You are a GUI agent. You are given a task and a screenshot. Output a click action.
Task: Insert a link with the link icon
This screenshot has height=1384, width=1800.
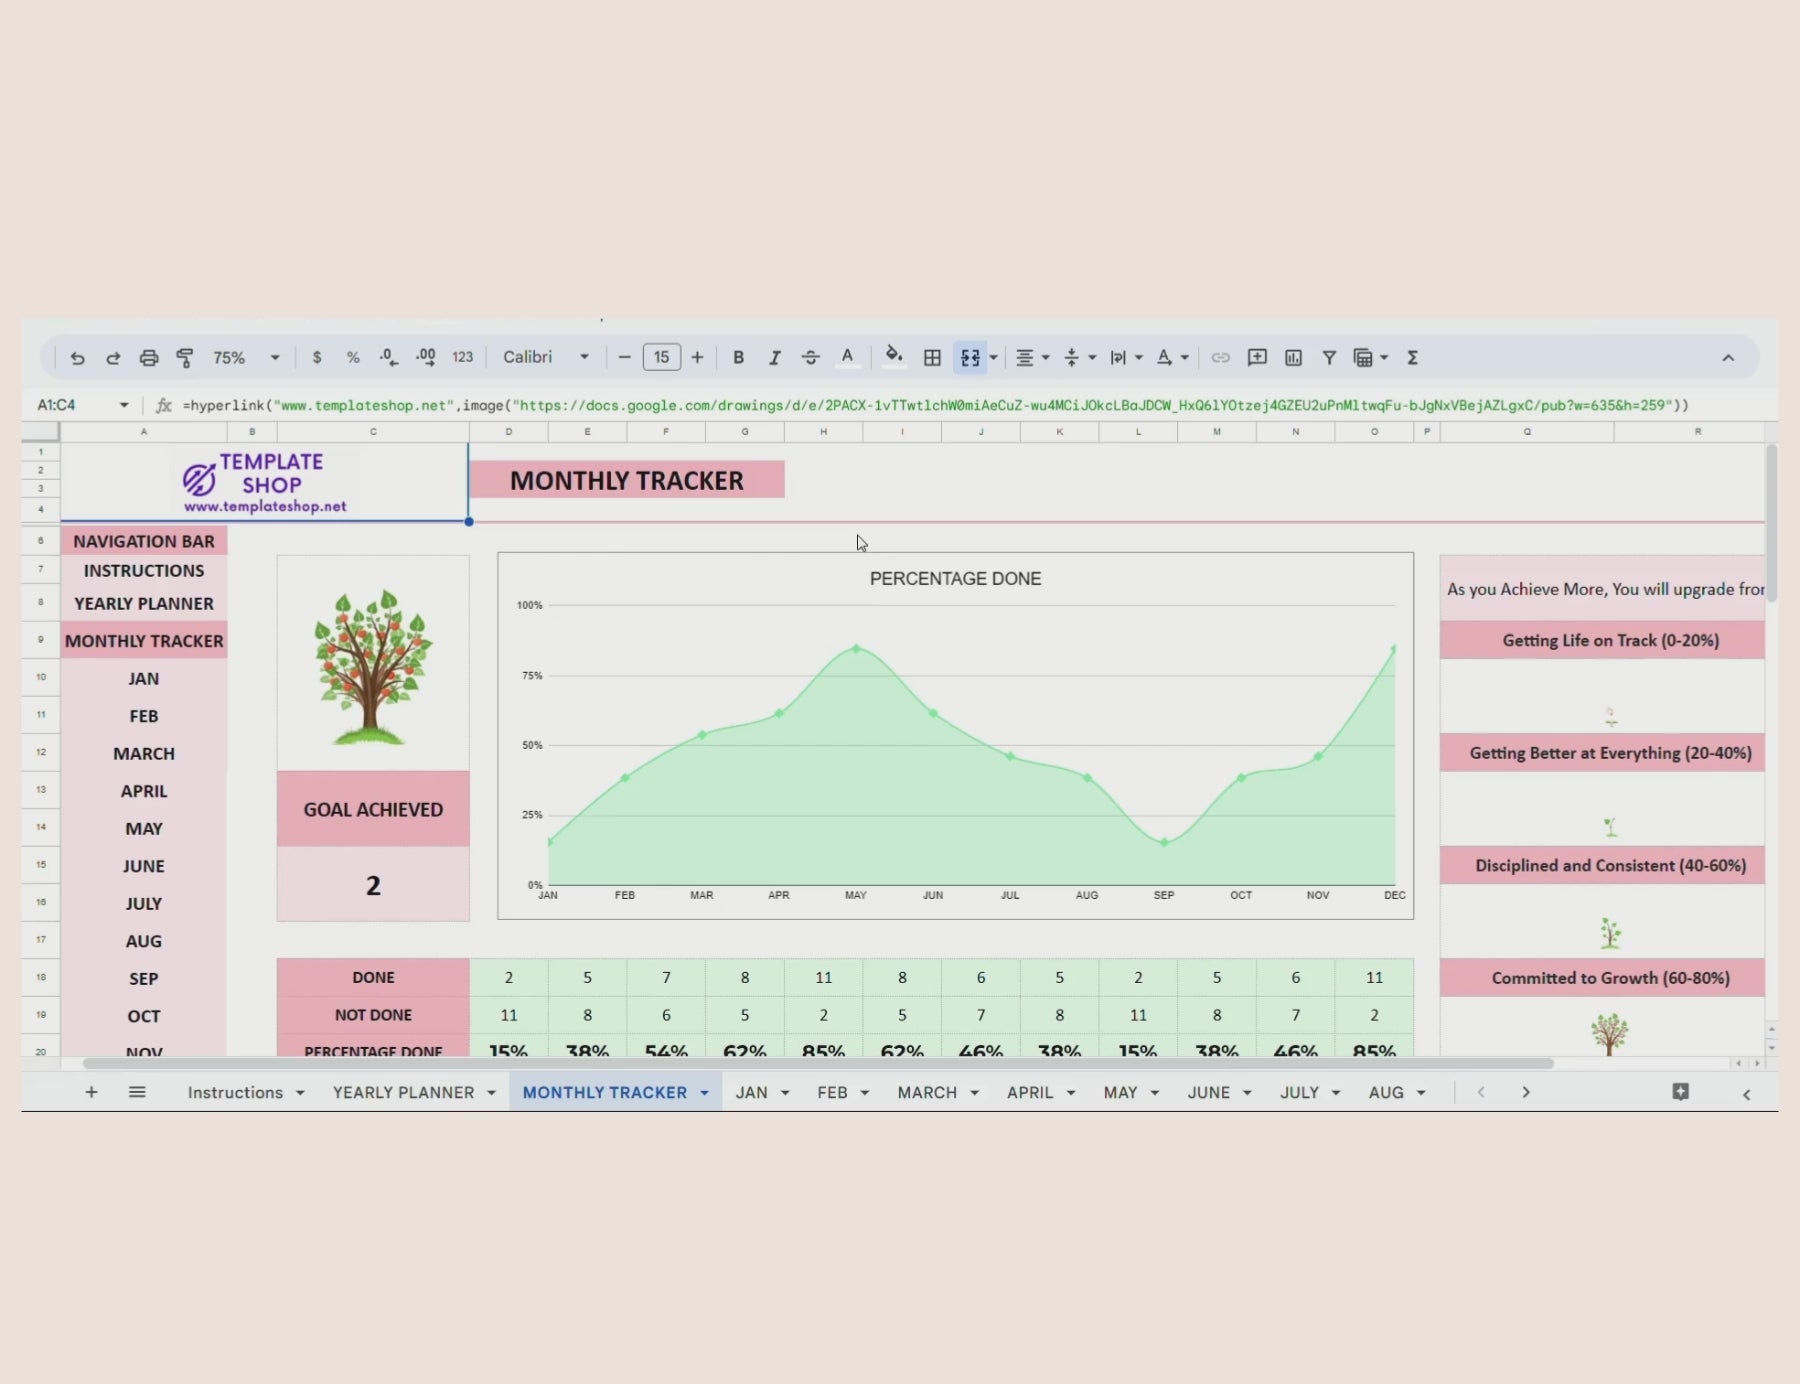(x=1220, y=358)
